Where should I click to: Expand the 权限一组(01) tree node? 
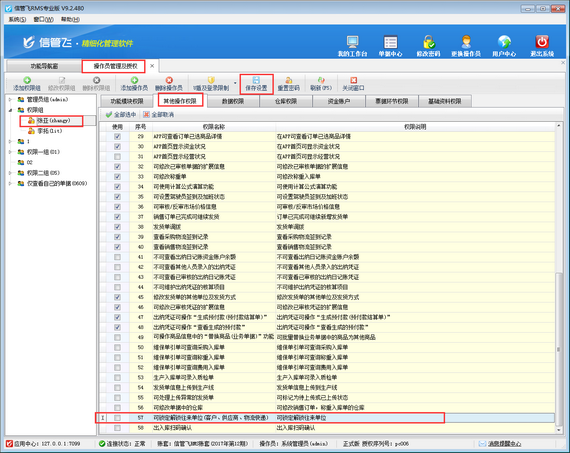11,152
